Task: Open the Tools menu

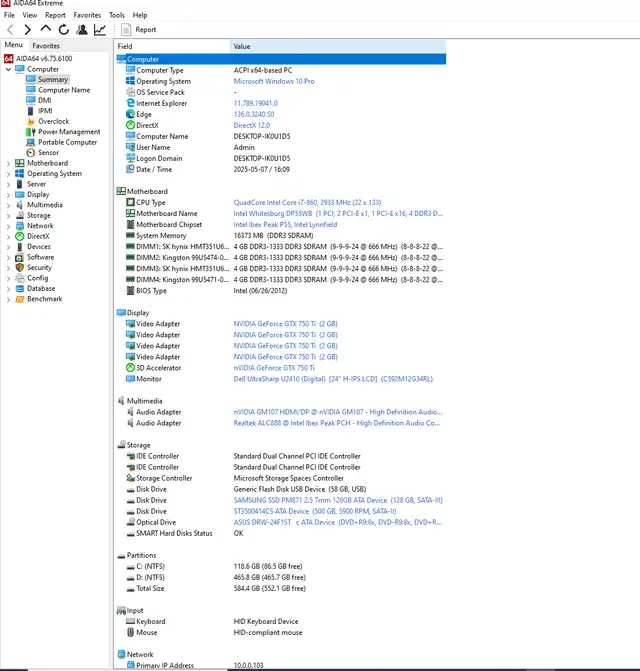Action: [117, 15]
